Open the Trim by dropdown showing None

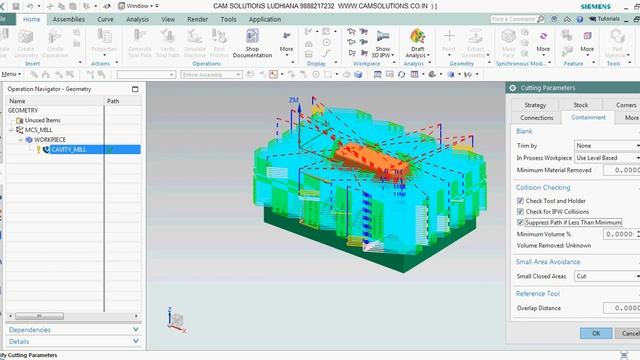tap(607, 146)
